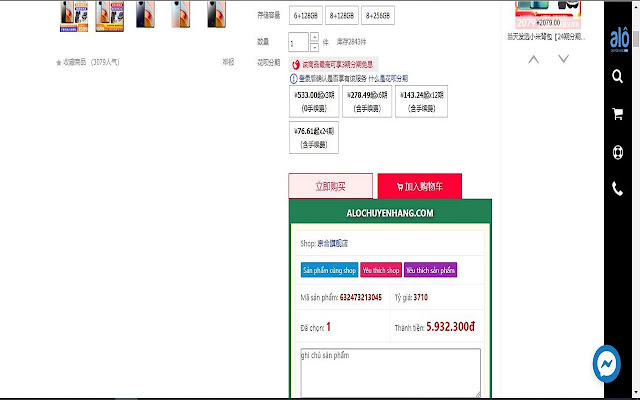The image size is (640, 400).
Task: Click the info circle icon beside installment note
Action: point(293,78)
